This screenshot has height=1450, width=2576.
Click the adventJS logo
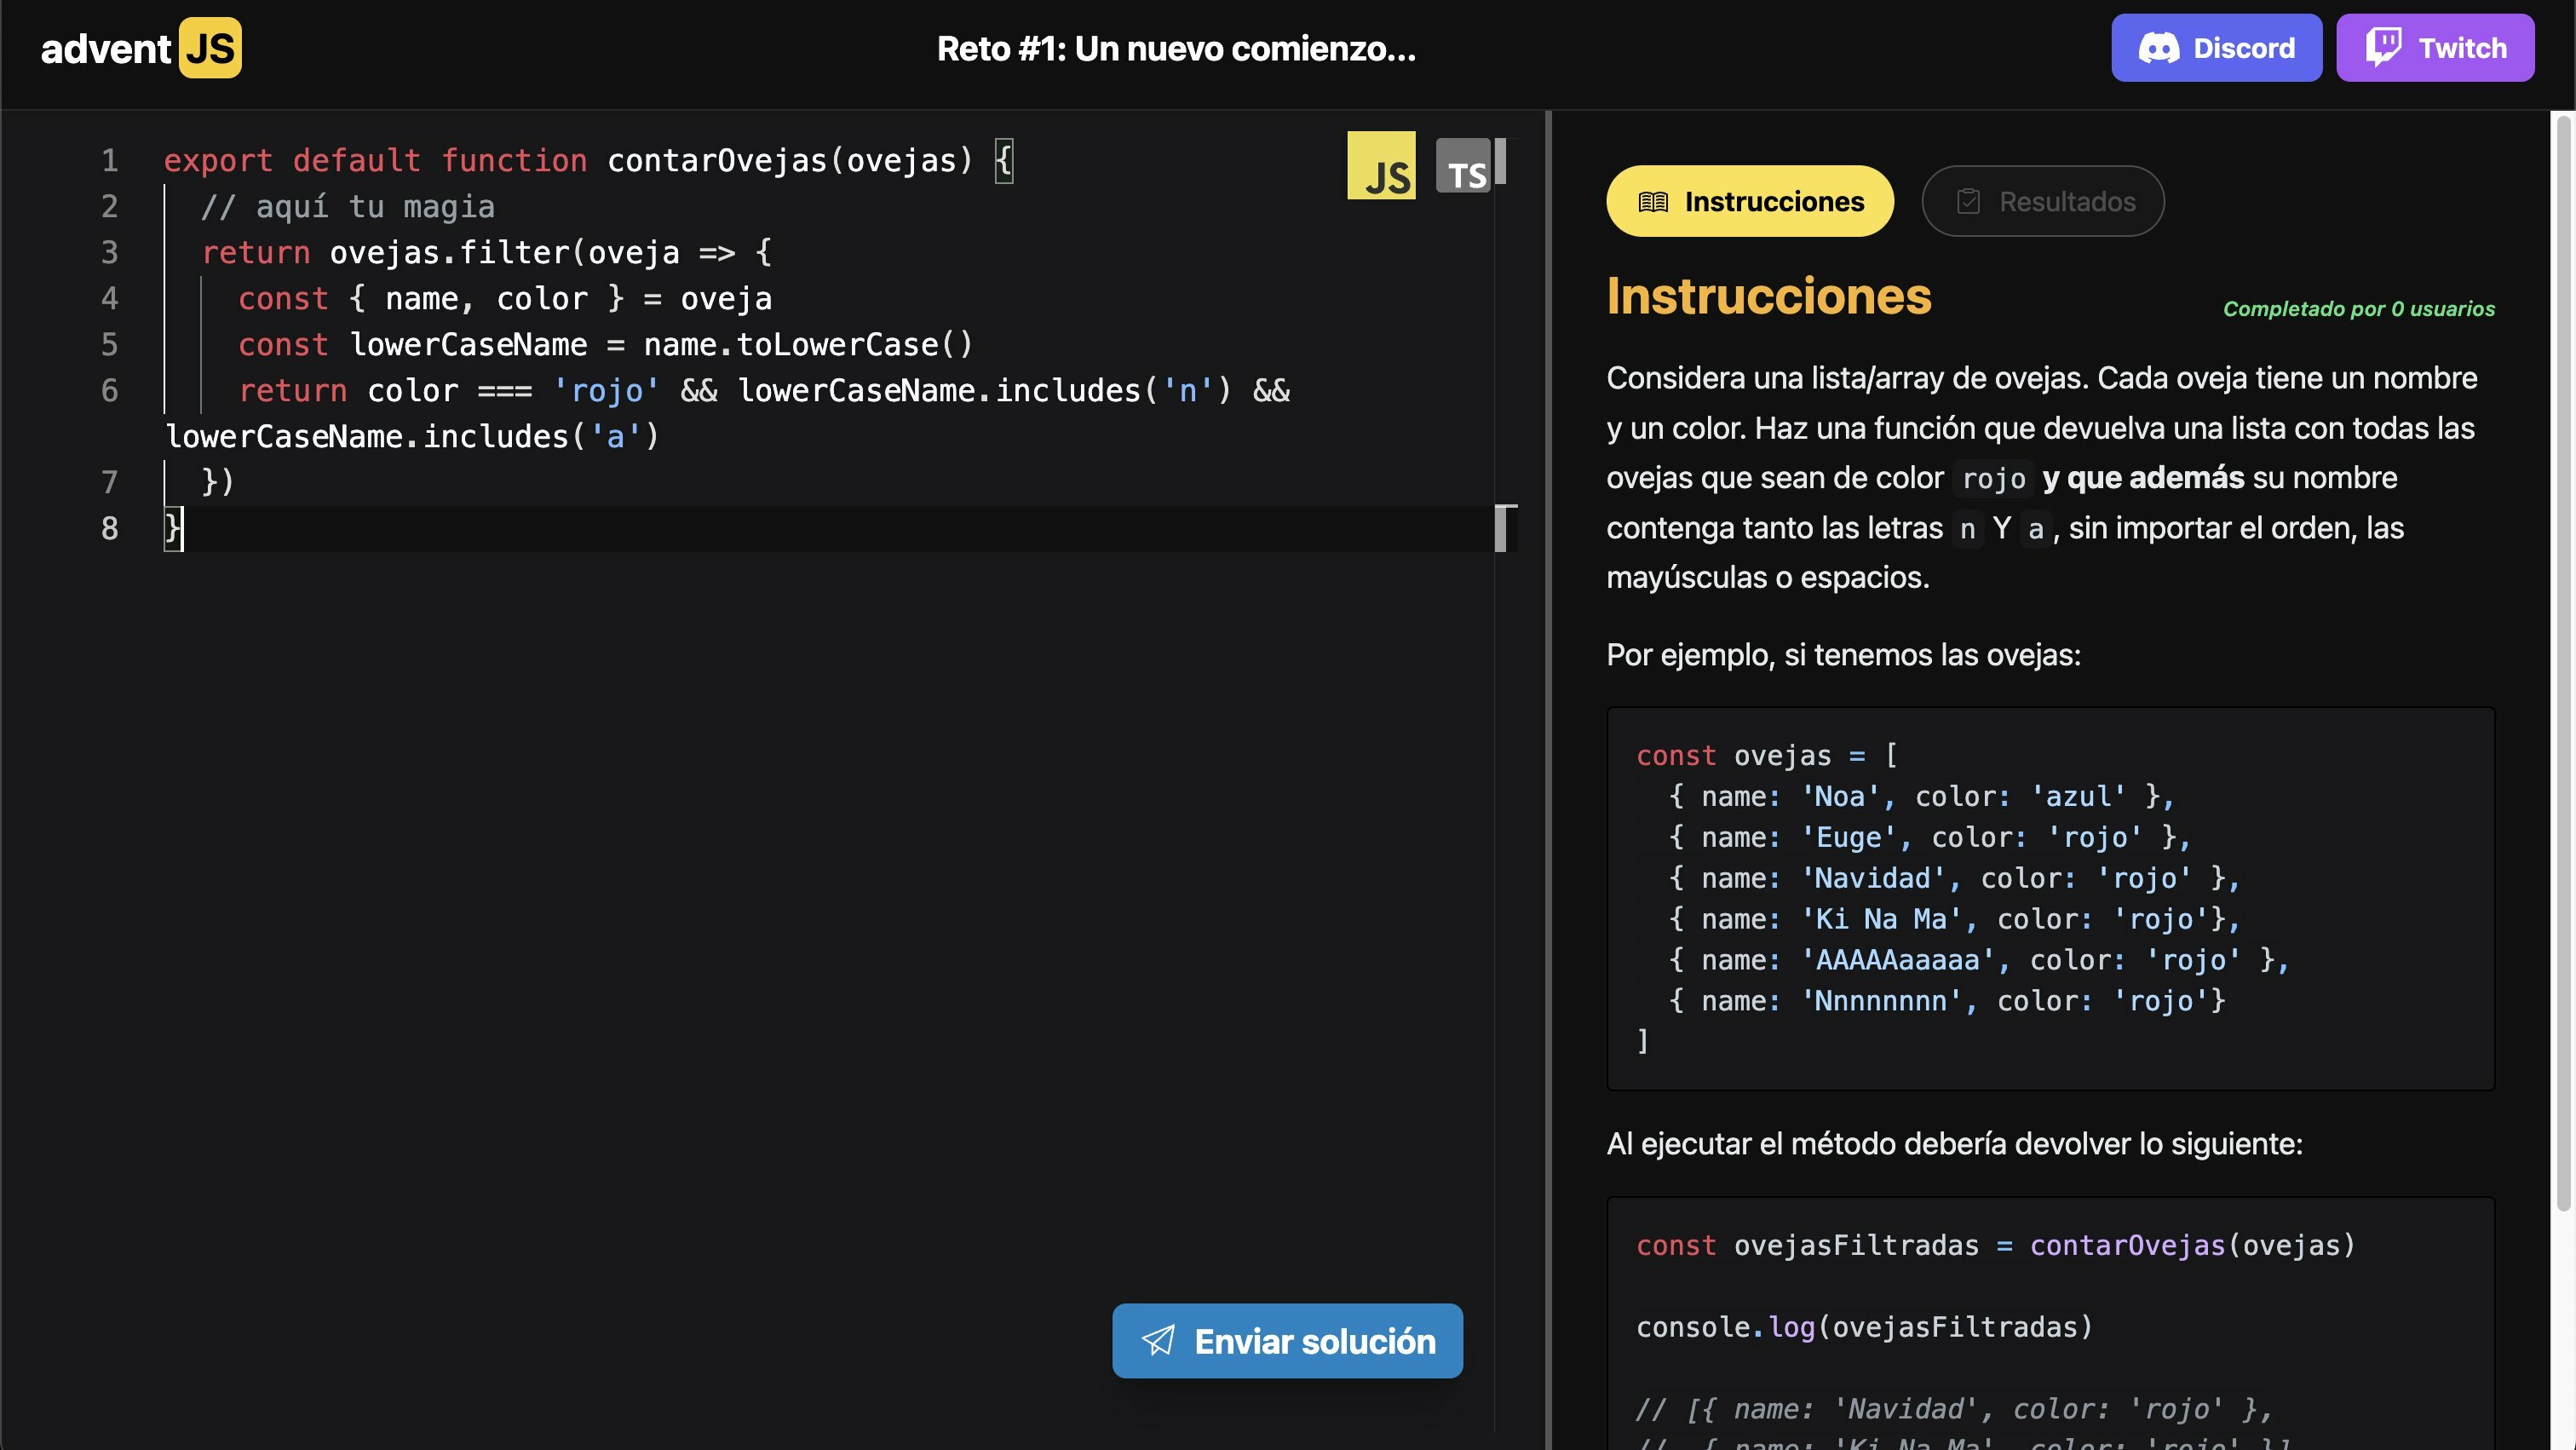point(141,48)
